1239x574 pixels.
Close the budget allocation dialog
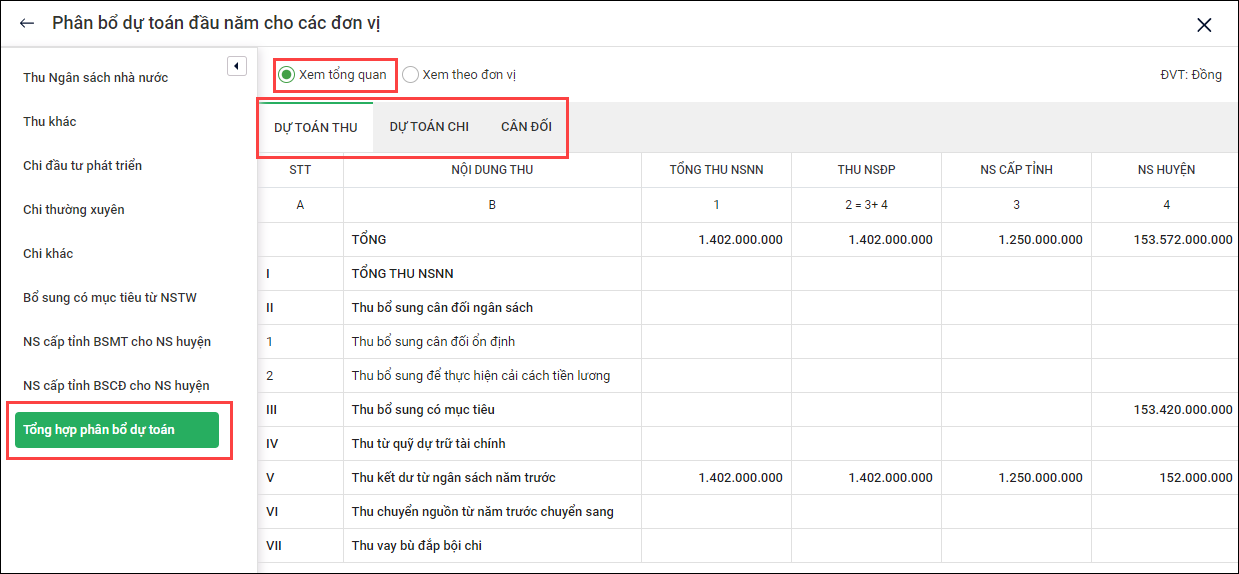point(1204,25)
